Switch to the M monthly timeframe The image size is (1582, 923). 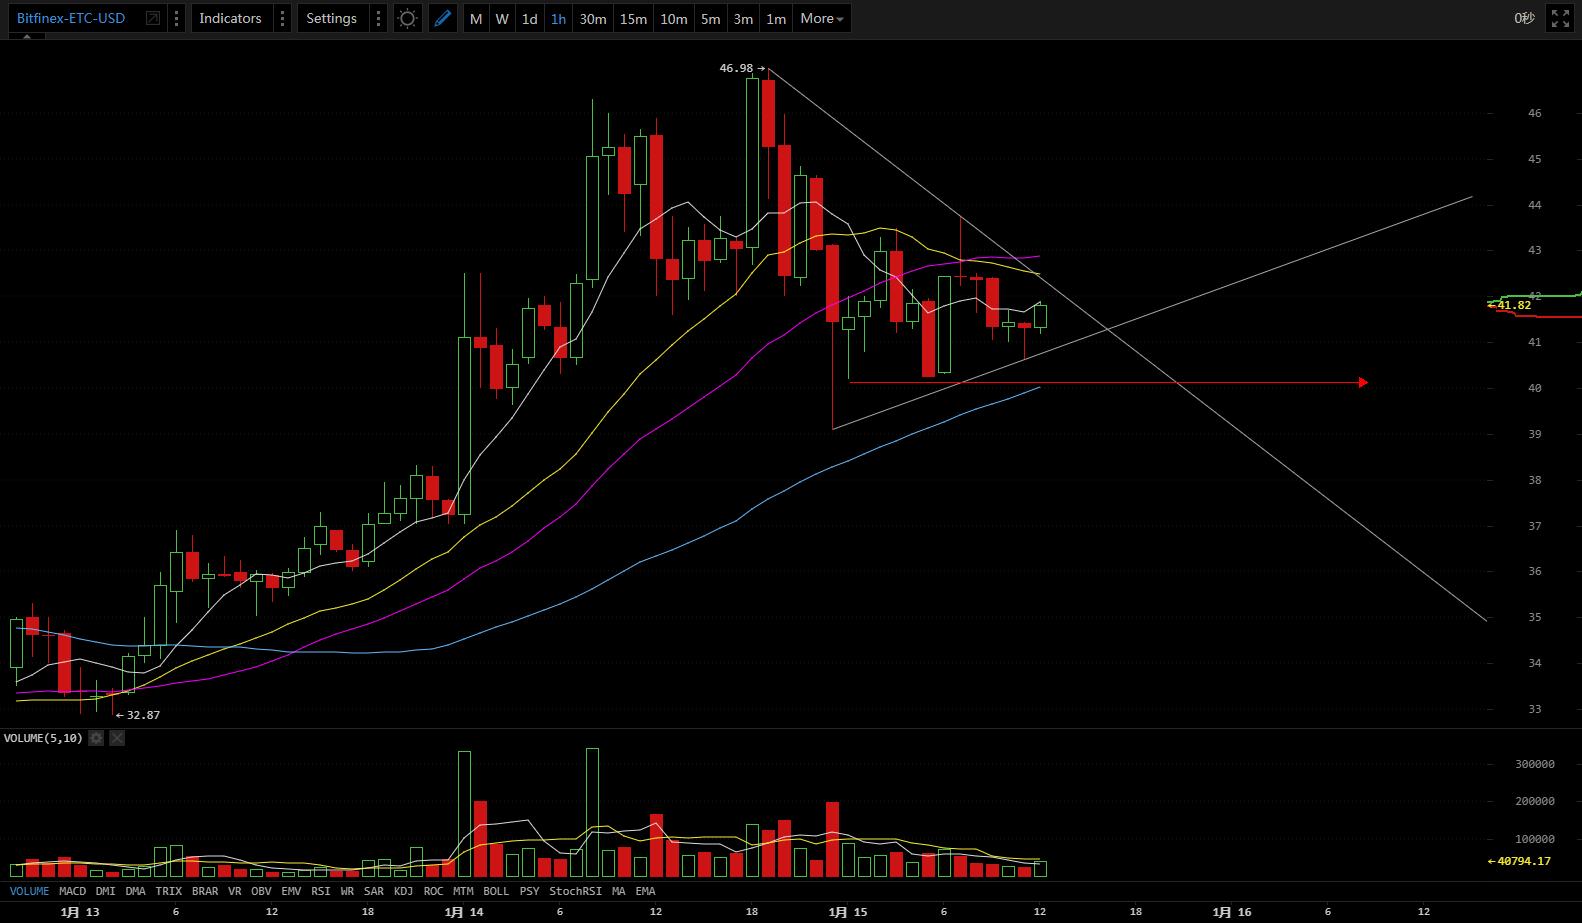point(476,18)
